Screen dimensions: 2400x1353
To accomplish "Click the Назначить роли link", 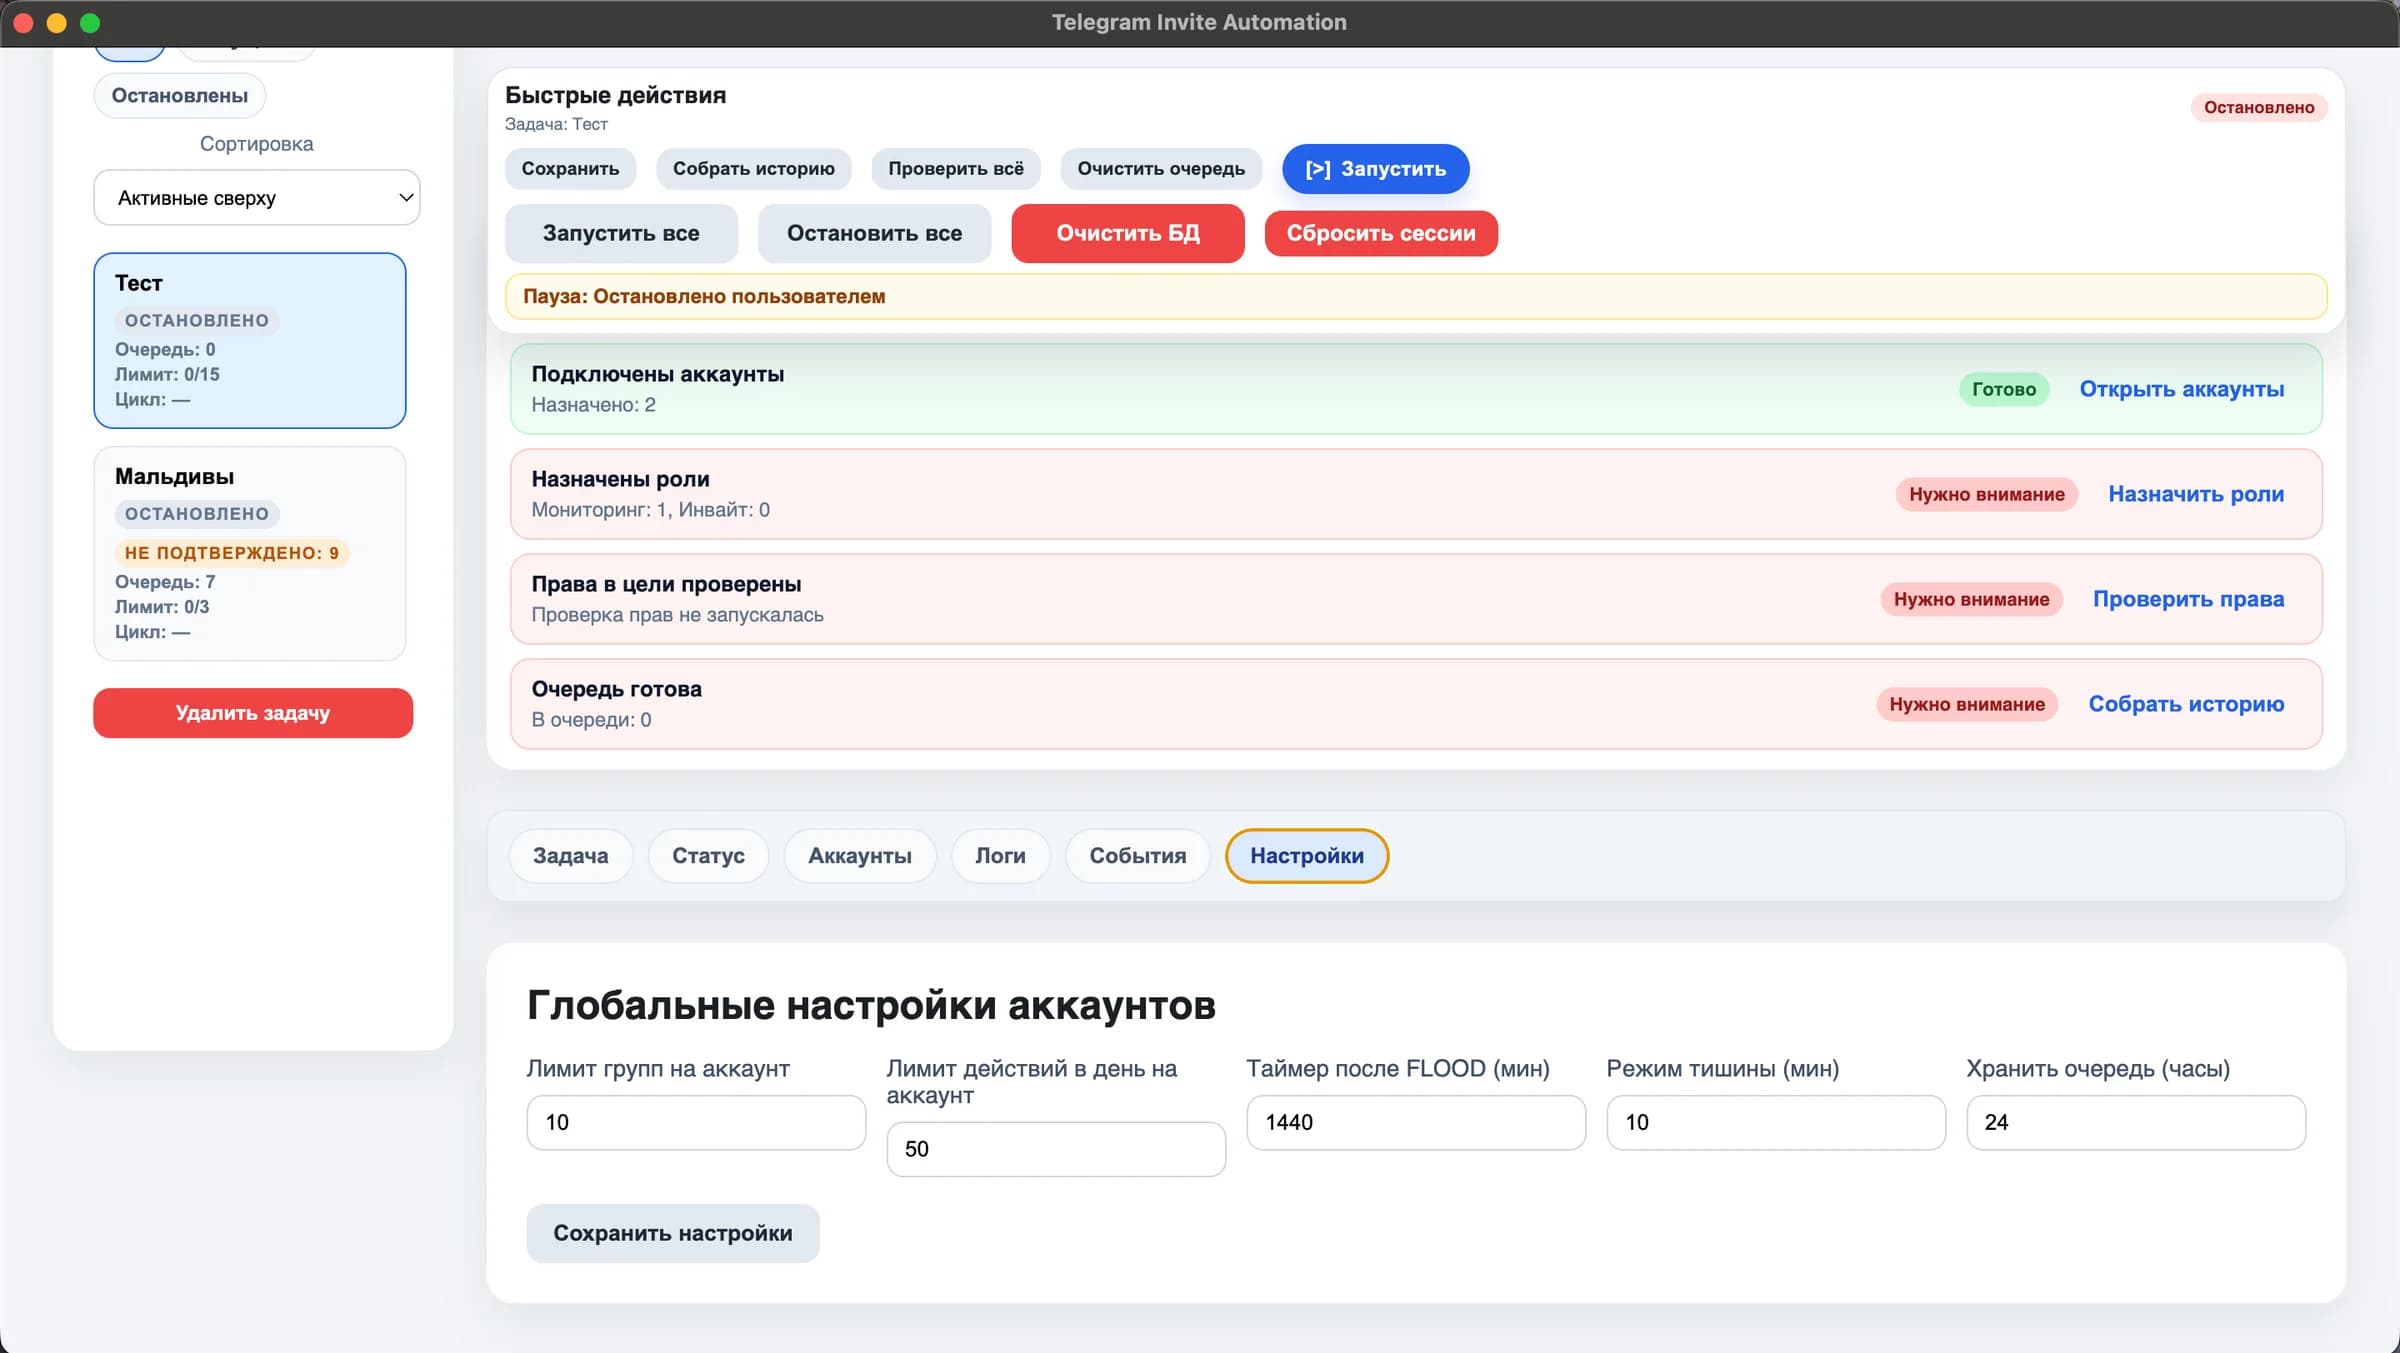I will (2196, 494).
